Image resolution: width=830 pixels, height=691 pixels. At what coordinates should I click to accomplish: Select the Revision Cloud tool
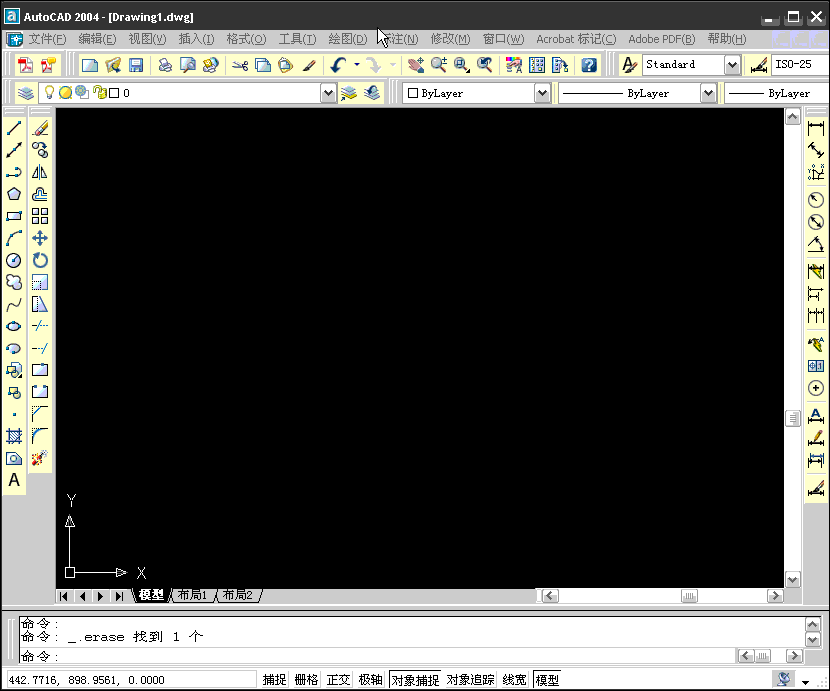coord(14,282)
